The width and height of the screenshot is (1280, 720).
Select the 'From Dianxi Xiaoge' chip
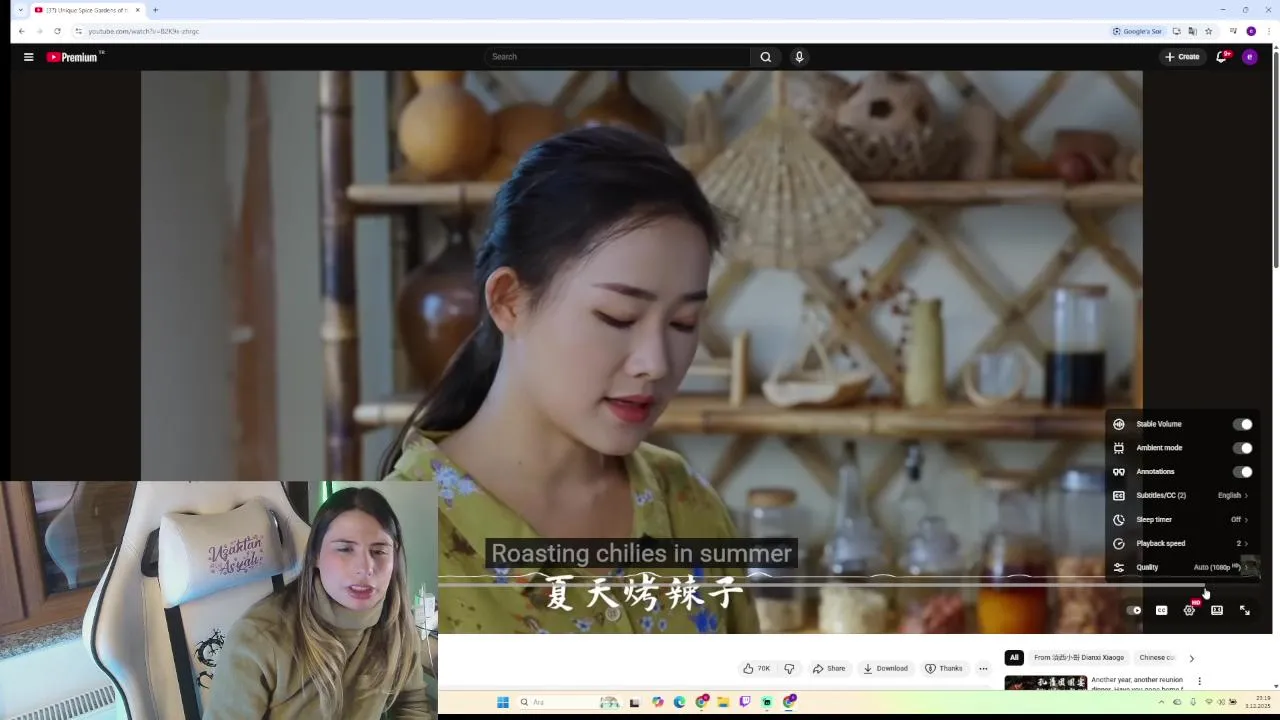1079,658
